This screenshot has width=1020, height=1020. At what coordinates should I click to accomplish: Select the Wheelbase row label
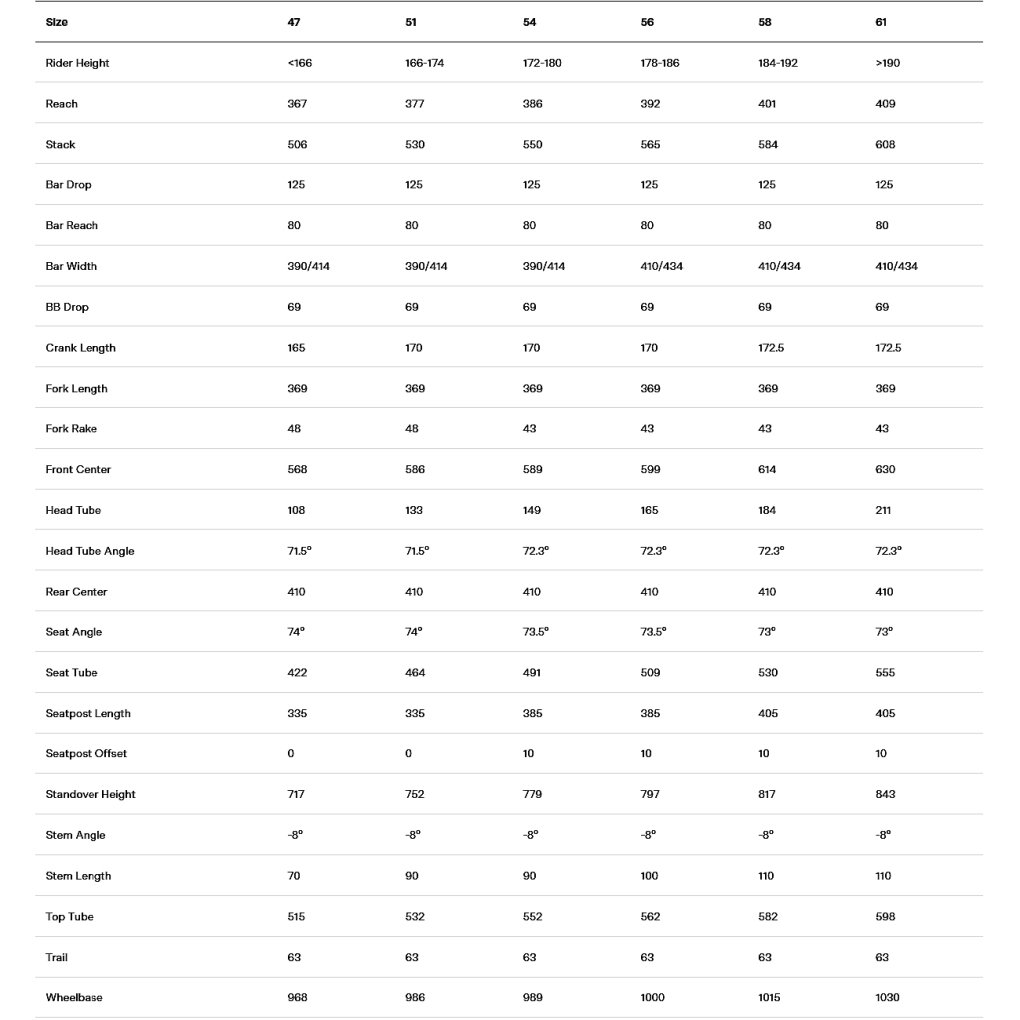74,997
